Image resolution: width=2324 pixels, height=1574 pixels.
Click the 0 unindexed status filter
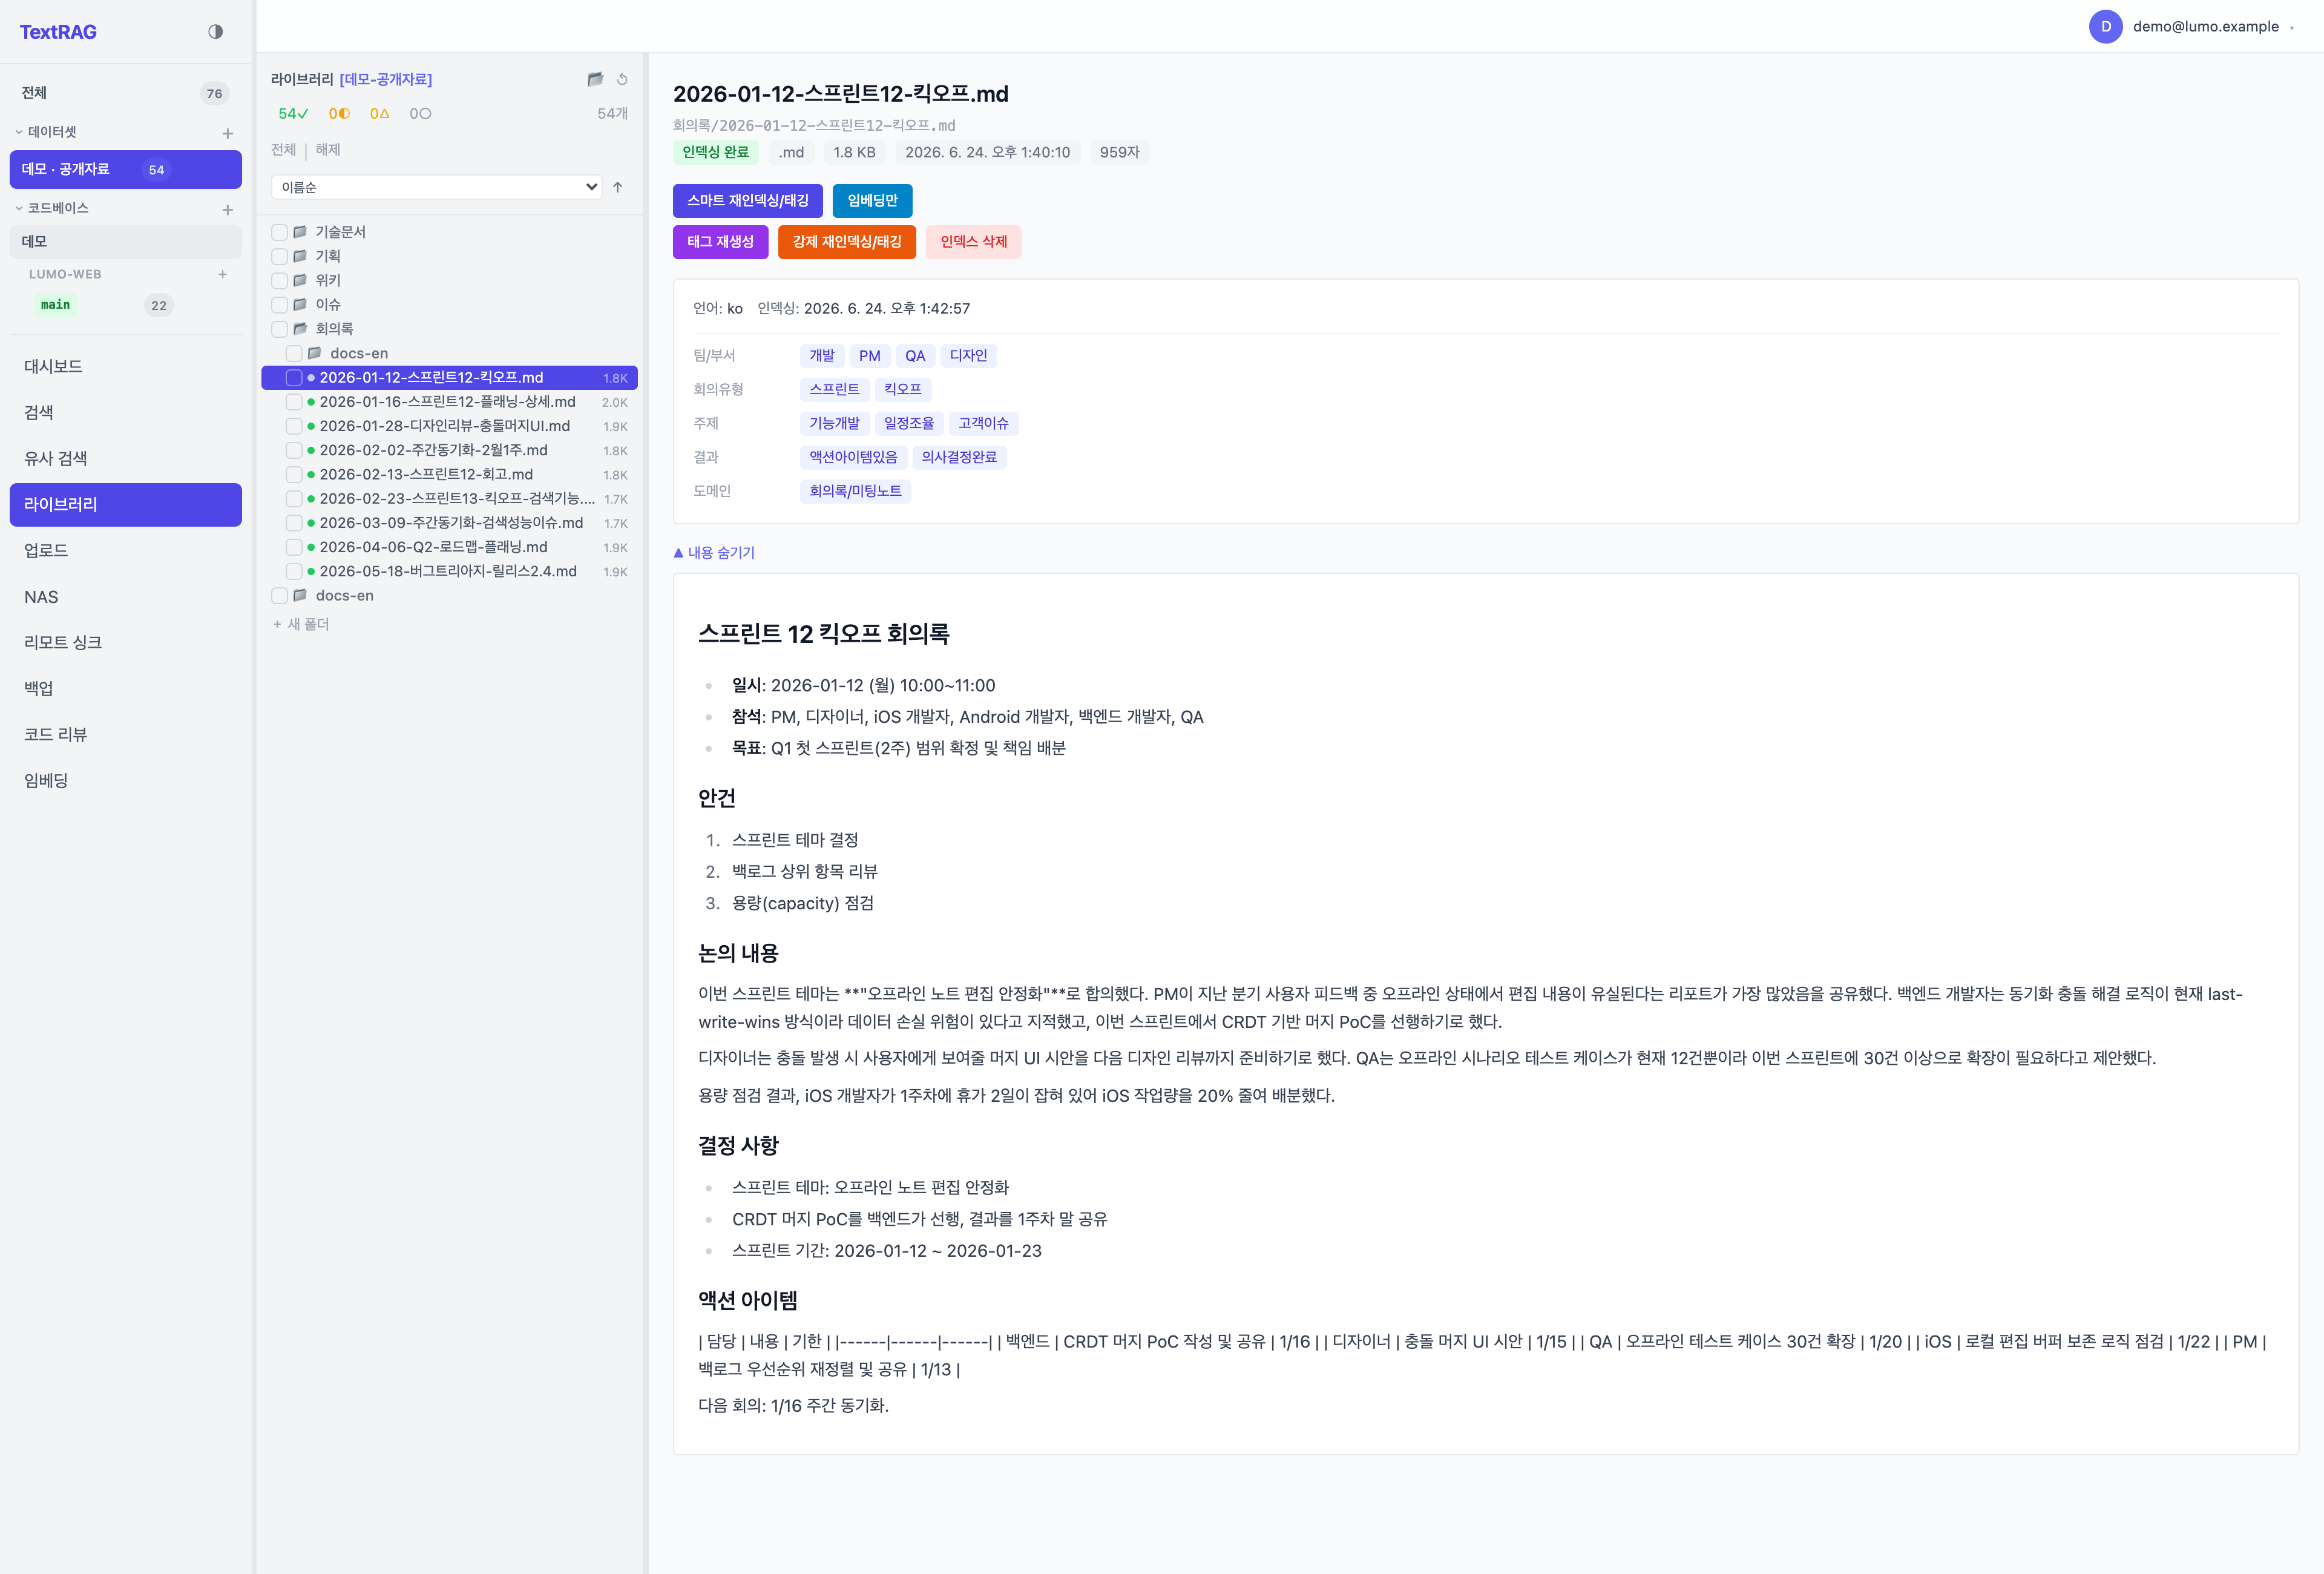click(420, 114)
